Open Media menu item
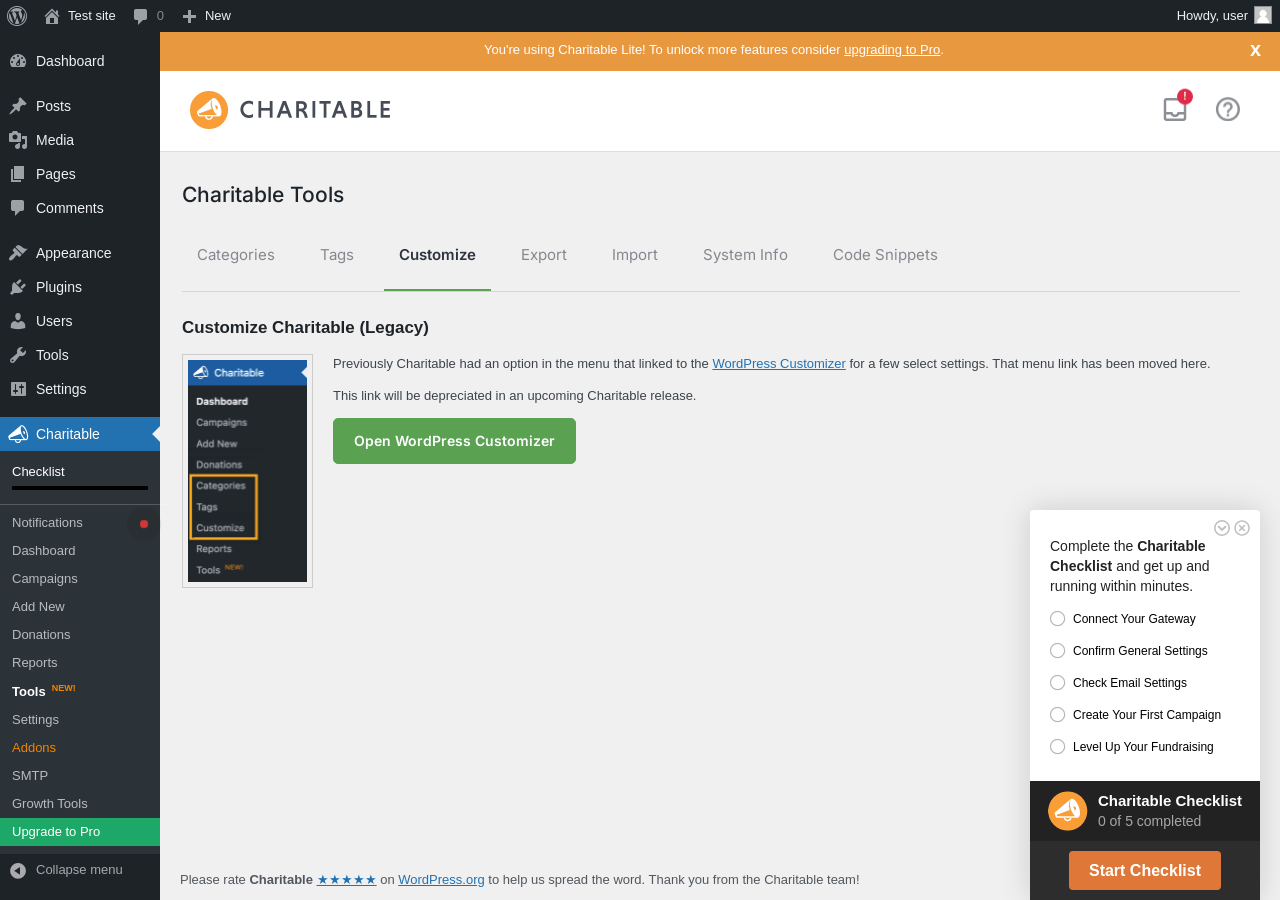 (x=80, y=140)
